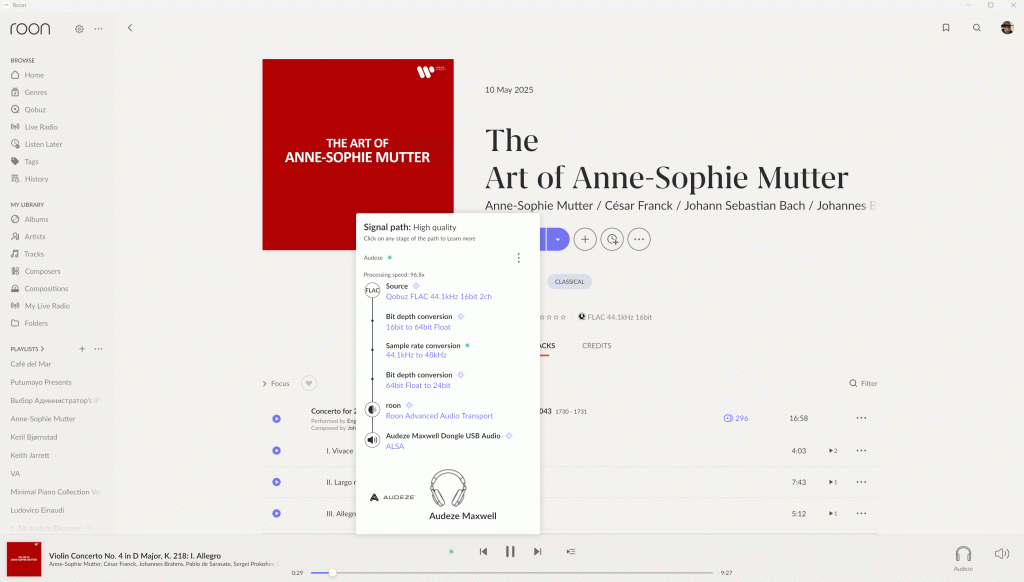1024x582 pixels.
Task: Open Ketil Bjørnstad playlist
Action: click(x=34, y=437)
